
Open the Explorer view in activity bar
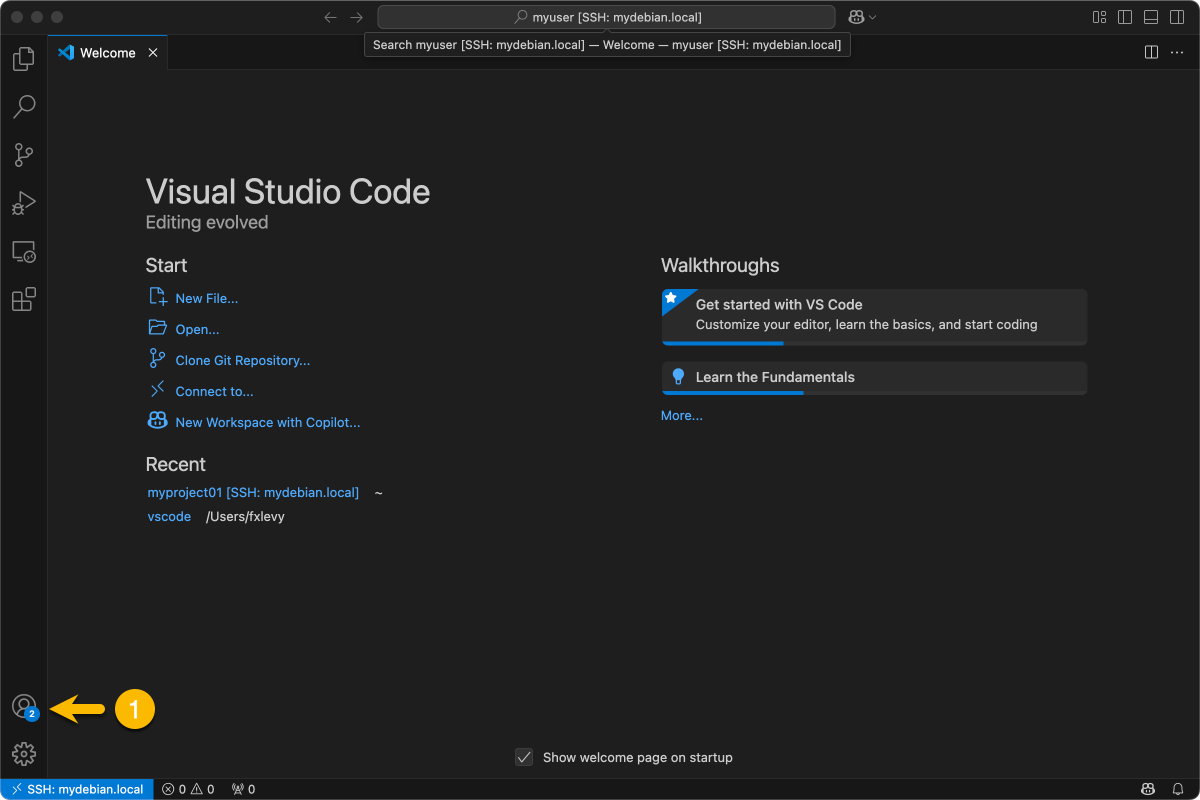pos(23,59)
